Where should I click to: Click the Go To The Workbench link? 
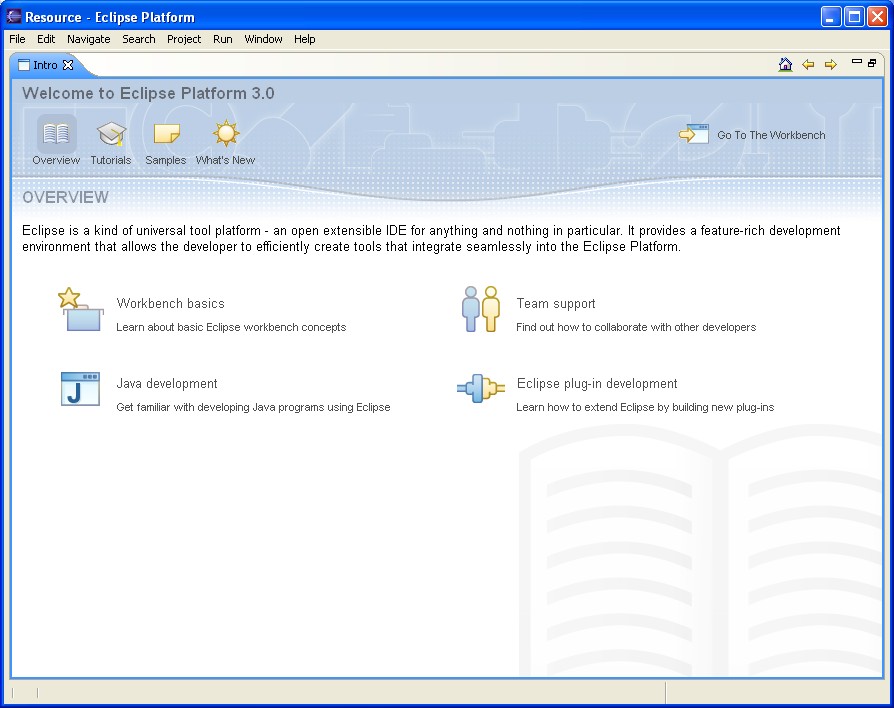click(x=771, y=135)
